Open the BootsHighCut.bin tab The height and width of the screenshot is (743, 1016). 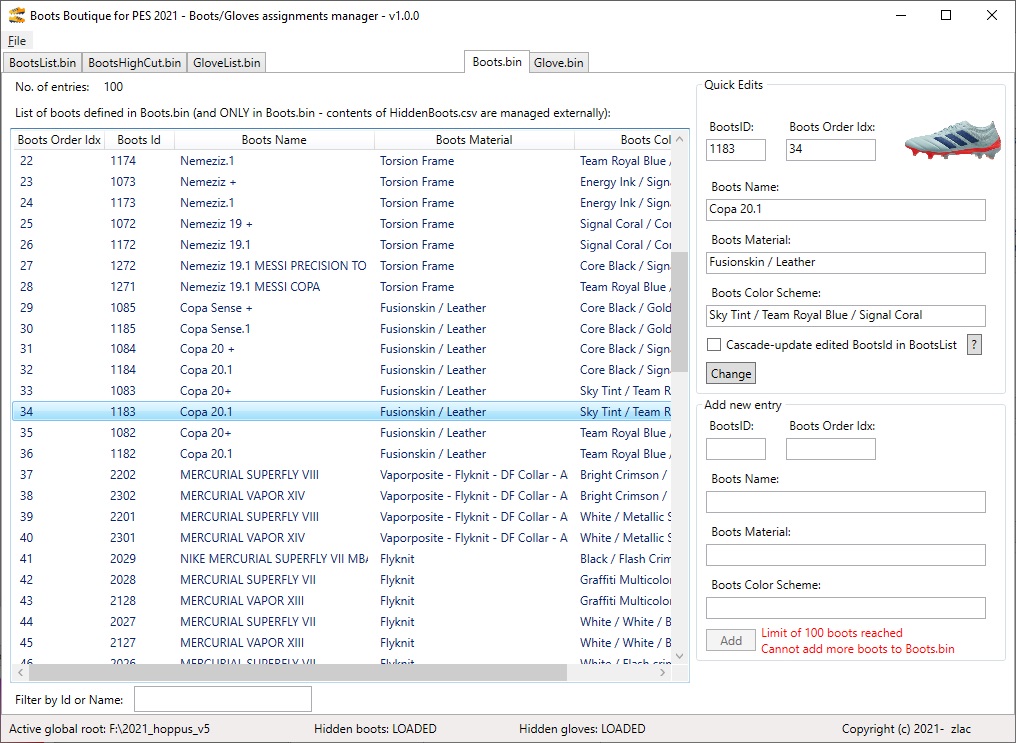135,62
